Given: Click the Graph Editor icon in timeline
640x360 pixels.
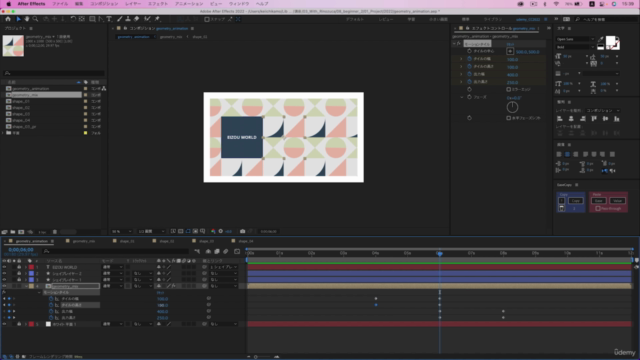Looking at the screenshot, I should coord(237,251).
